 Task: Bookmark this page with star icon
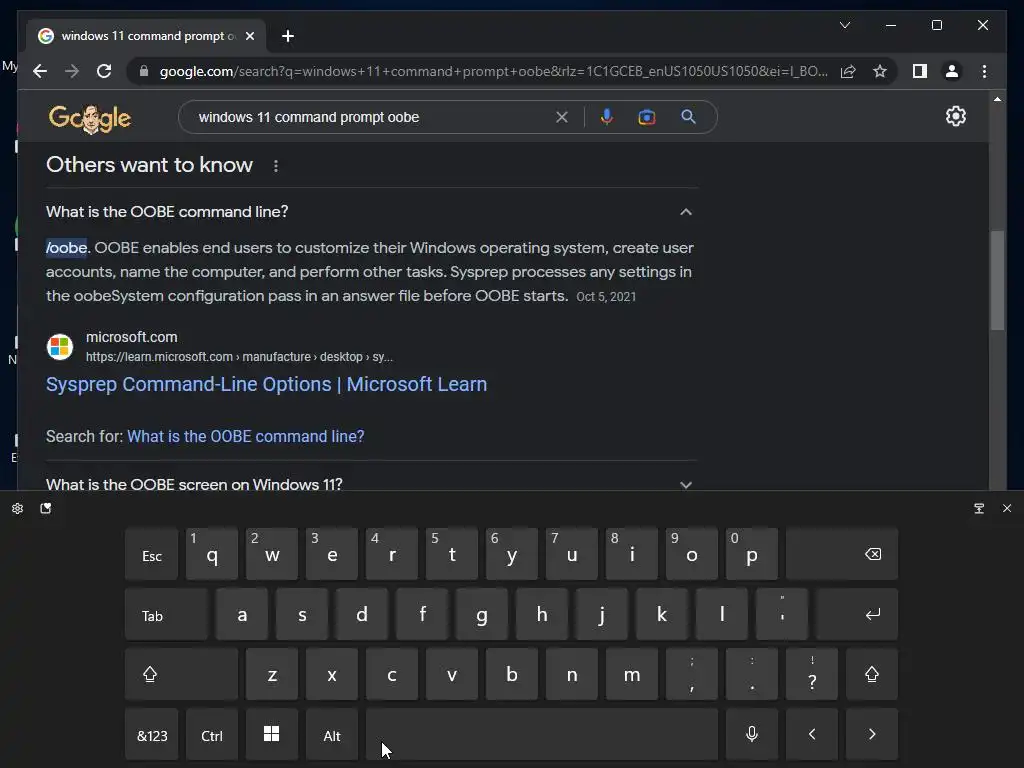click(880, 71)
